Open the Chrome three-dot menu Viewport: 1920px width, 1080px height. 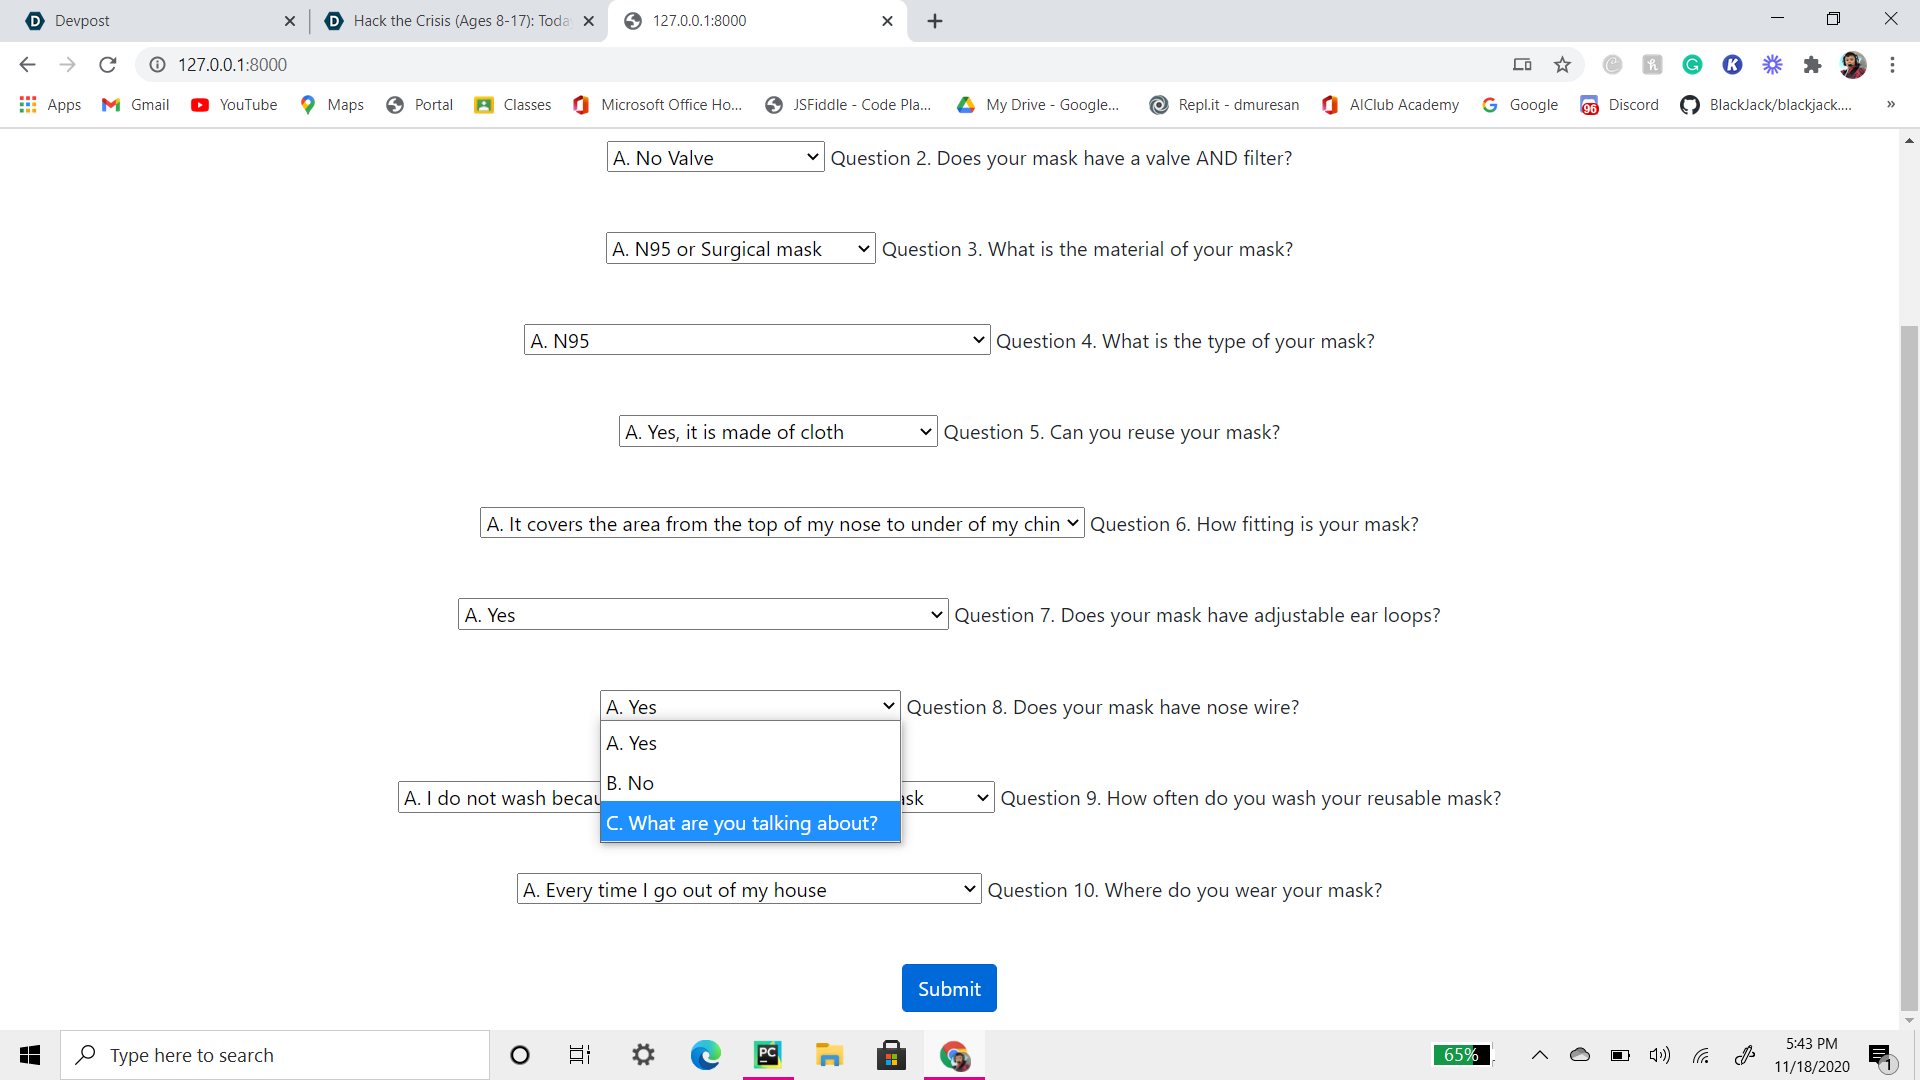1892,65
